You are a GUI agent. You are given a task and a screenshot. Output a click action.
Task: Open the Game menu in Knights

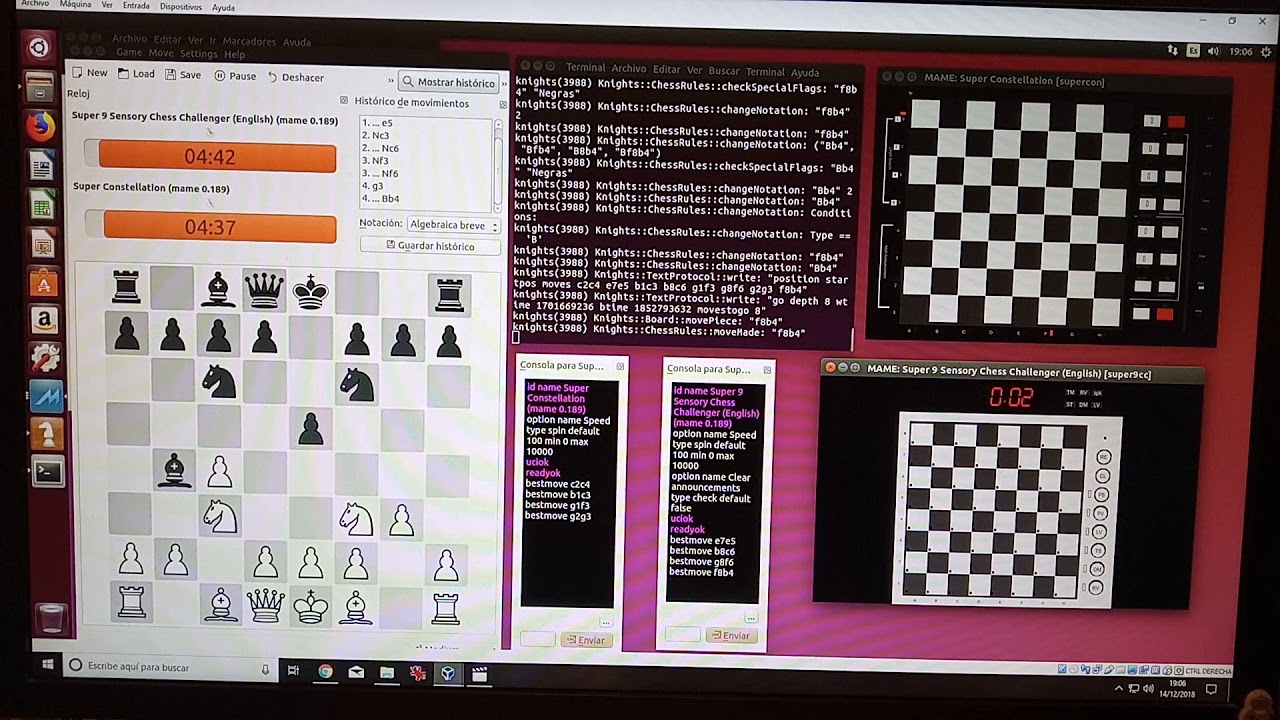(129, 53)
